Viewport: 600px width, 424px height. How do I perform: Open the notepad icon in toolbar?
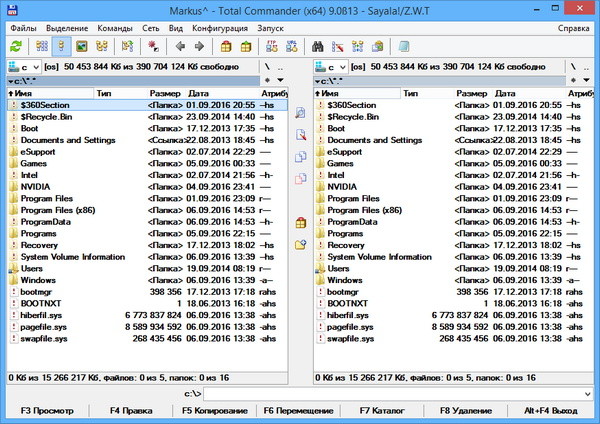(404, 47)
